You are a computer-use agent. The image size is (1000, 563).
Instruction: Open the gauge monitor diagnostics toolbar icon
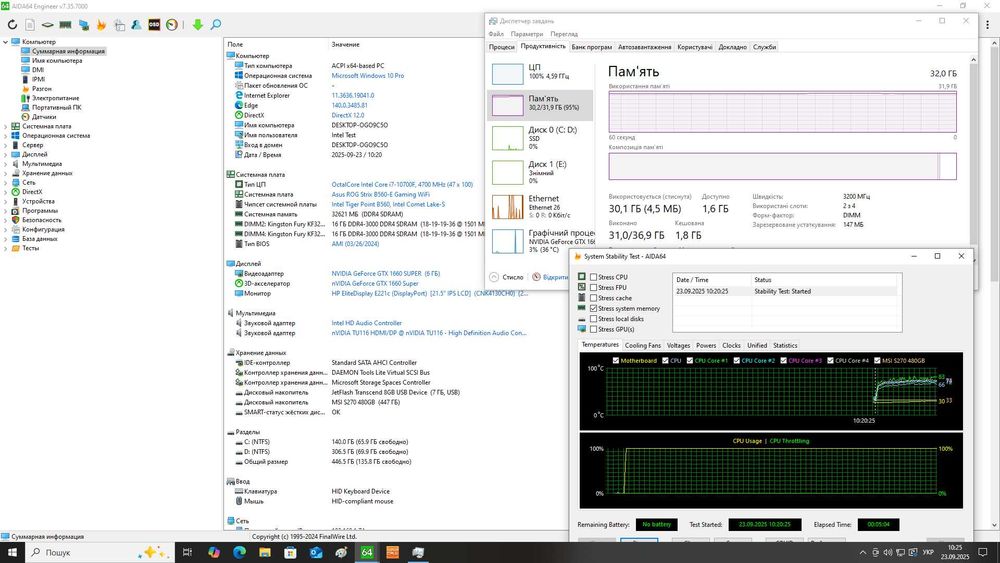172,25
